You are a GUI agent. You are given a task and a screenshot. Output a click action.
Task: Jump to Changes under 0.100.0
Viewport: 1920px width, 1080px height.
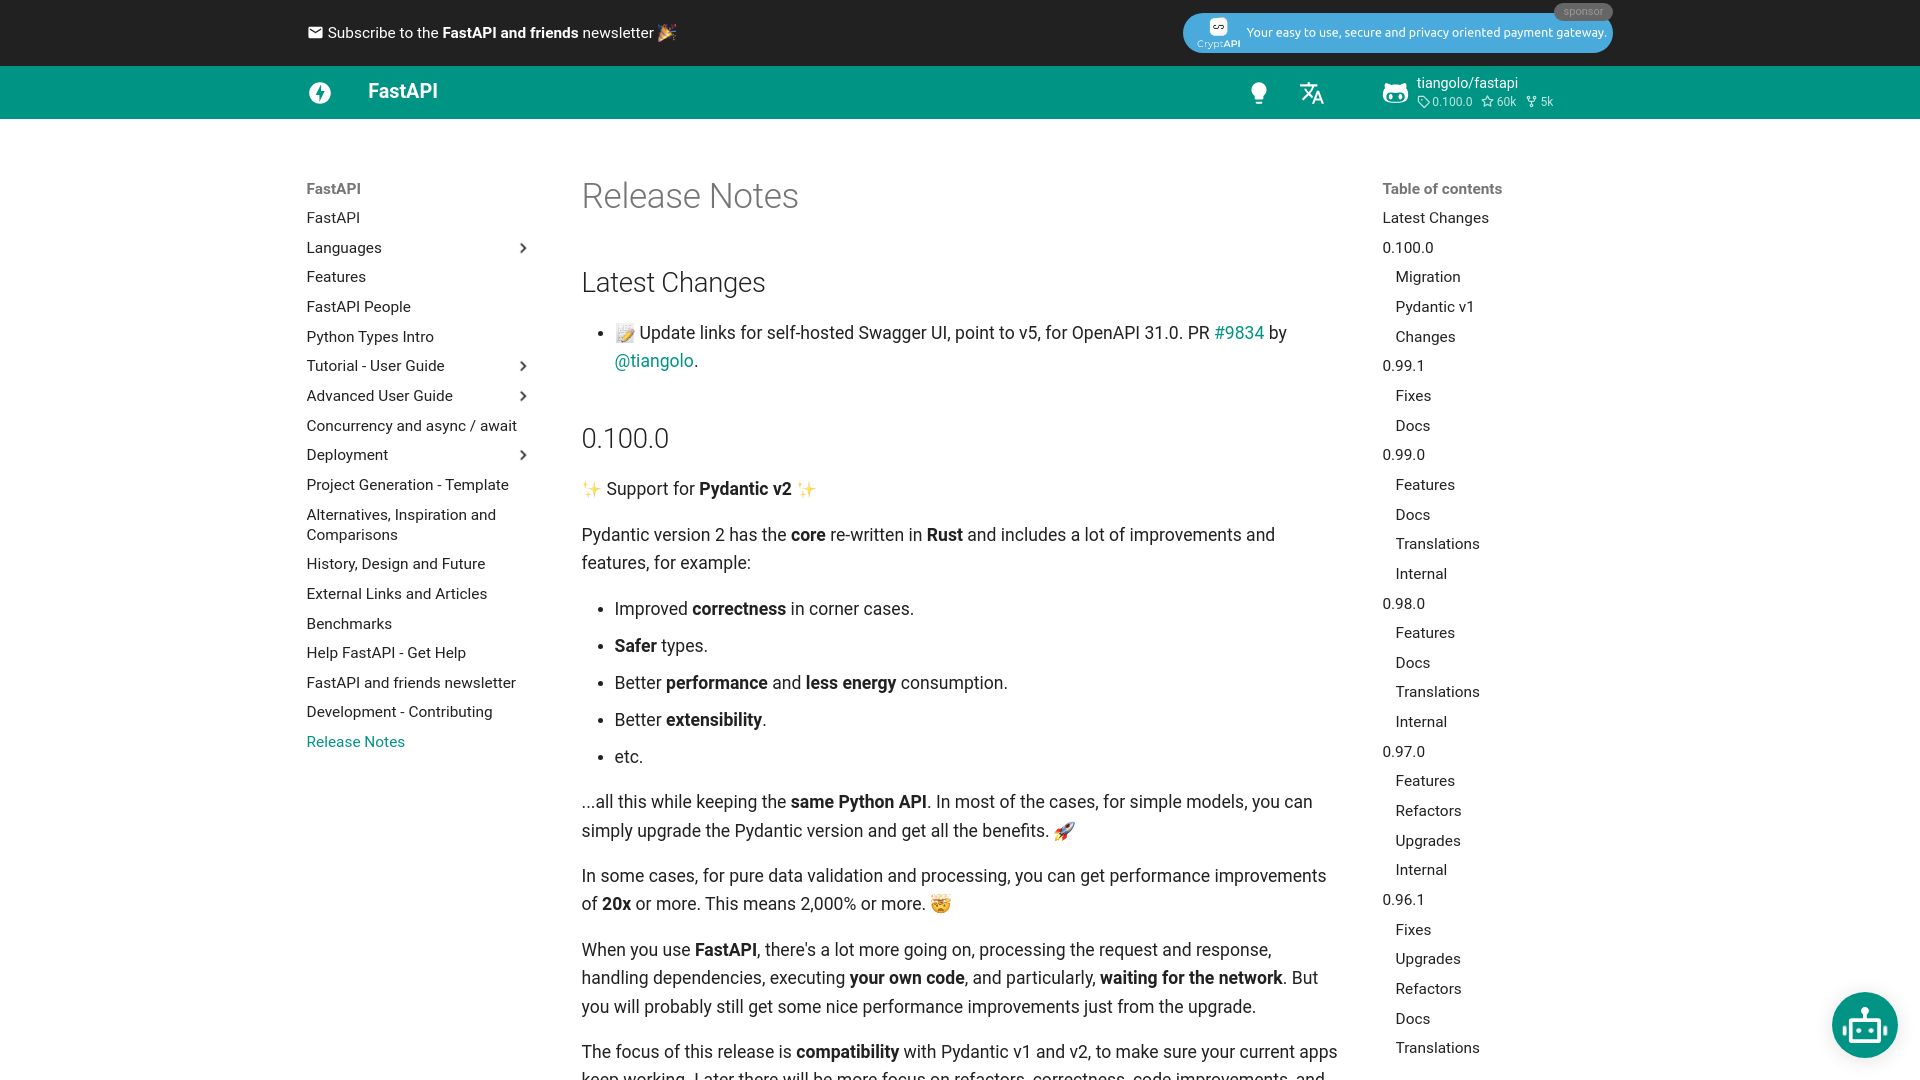[1425, 337]
